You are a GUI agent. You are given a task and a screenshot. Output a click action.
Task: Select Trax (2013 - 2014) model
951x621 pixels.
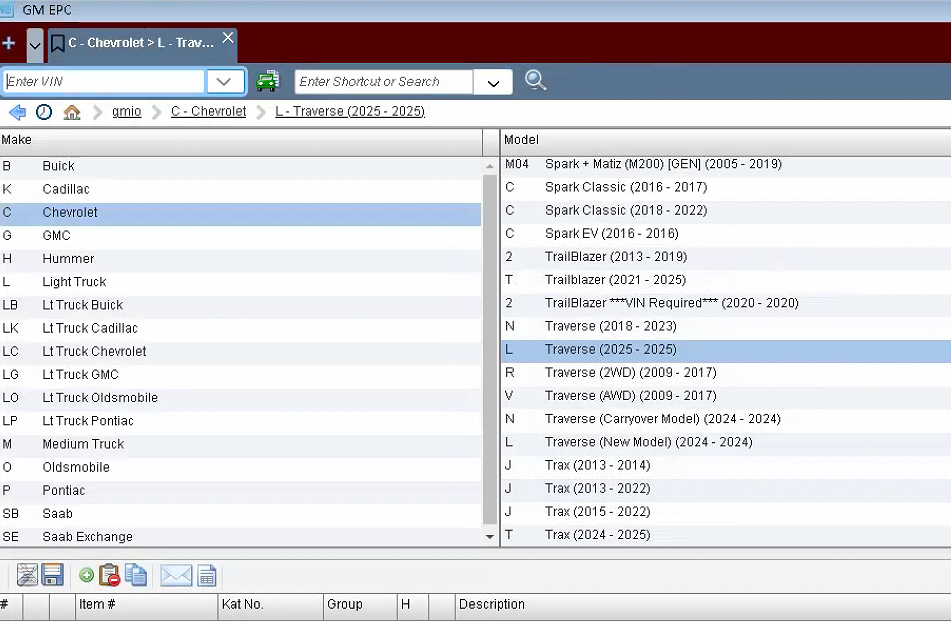(x=726, y=466)
